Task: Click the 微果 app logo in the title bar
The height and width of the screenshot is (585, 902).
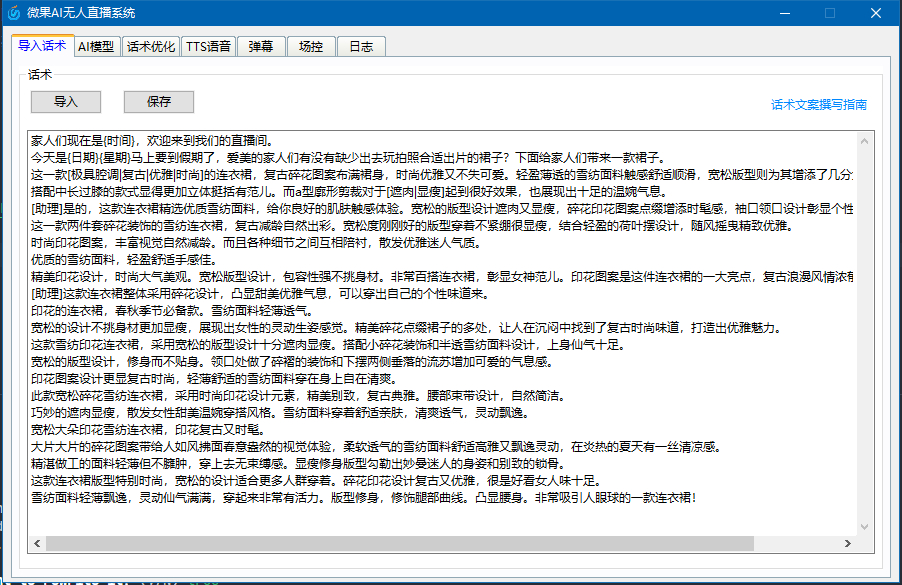Action: pyautogui.click(x=13, y=11)
